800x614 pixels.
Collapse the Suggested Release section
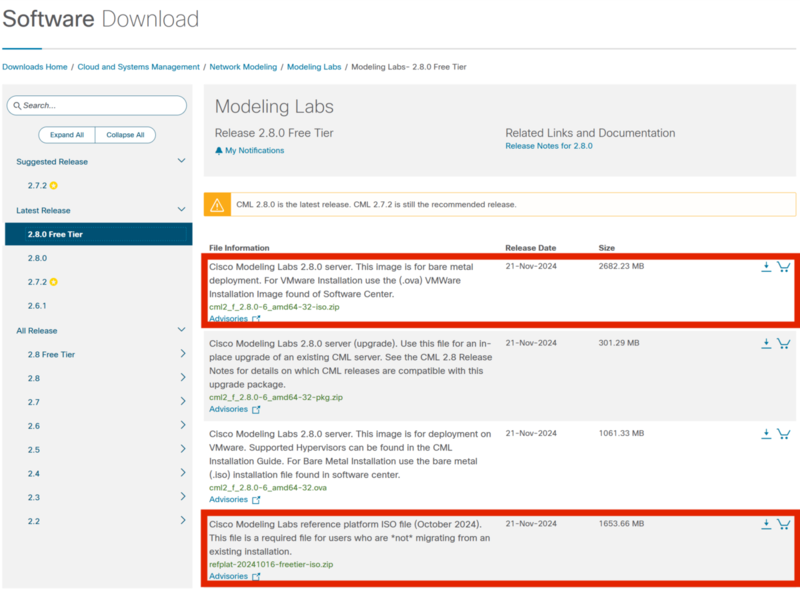coord(181,161)
